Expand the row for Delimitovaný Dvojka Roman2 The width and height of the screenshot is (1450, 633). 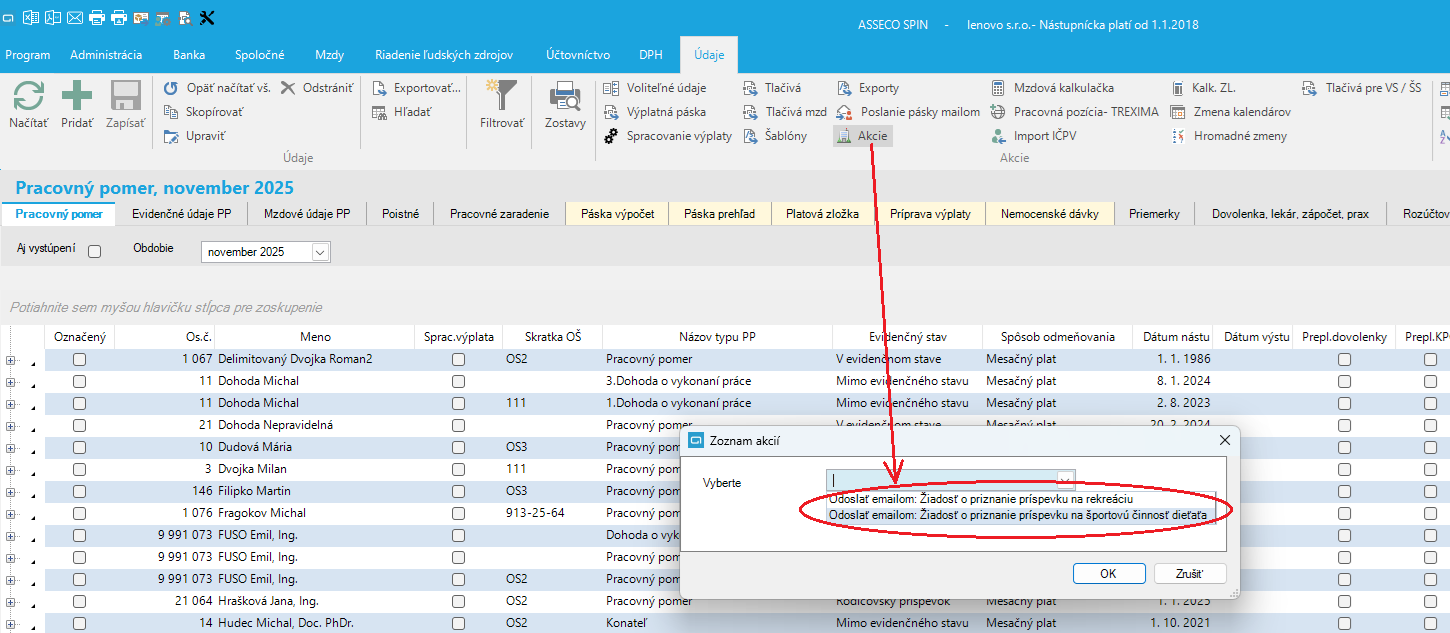point(12,359)
